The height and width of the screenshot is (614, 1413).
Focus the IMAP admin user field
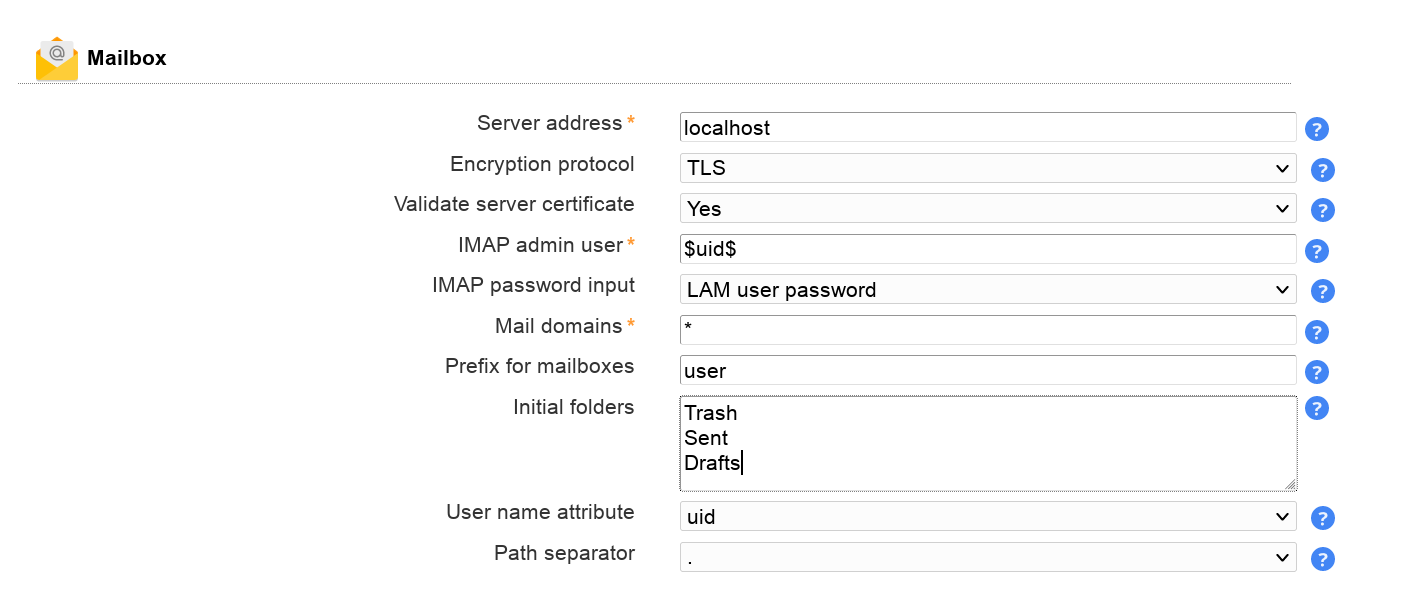click(987, 249)
